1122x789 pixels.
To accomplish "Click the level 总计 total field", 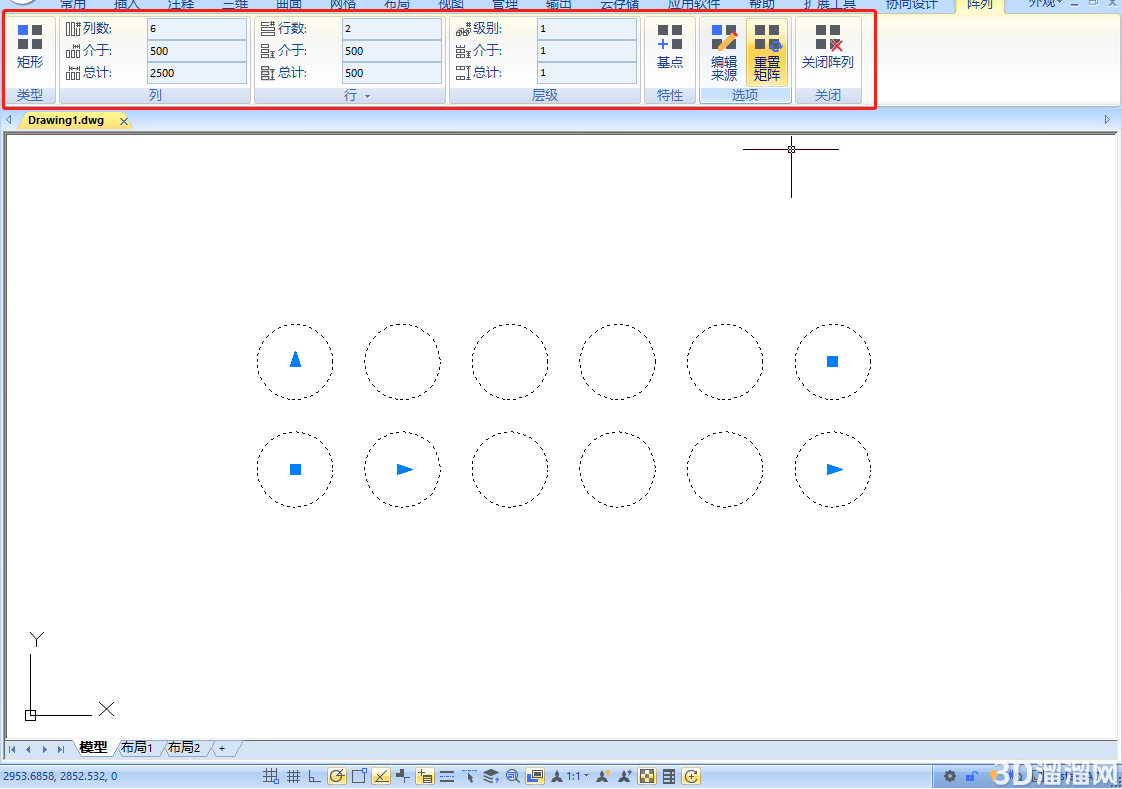I will (x=587, y=73).
